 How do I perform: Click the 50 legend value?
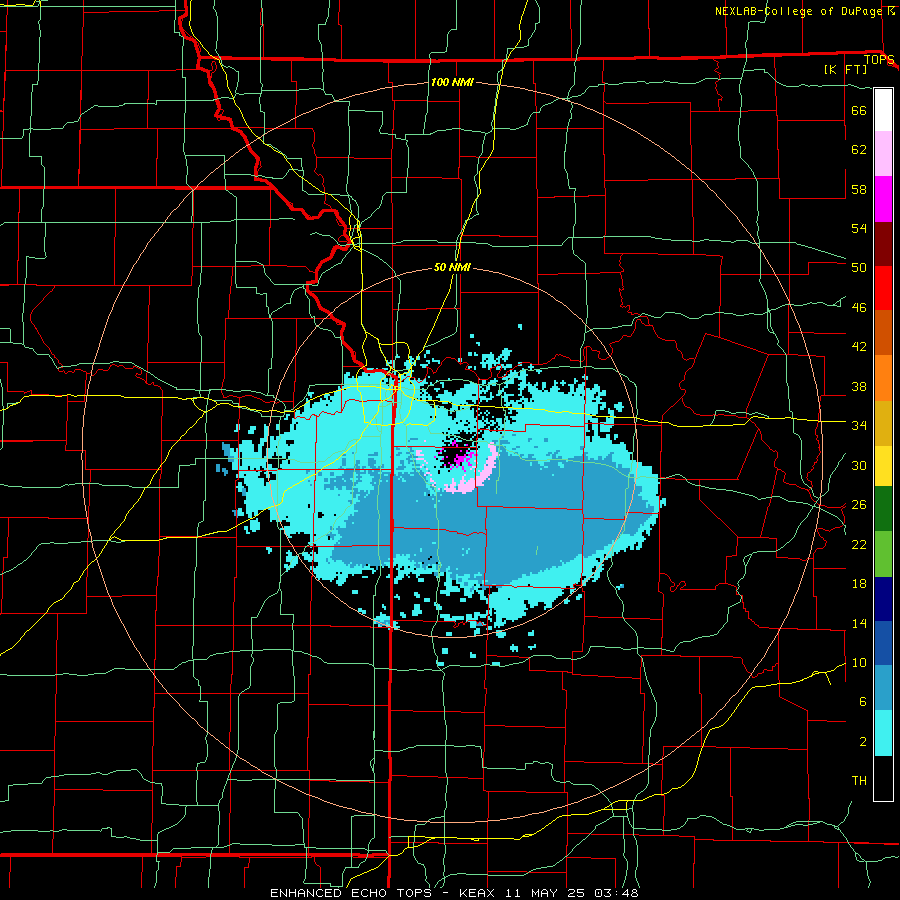point(859,267)
